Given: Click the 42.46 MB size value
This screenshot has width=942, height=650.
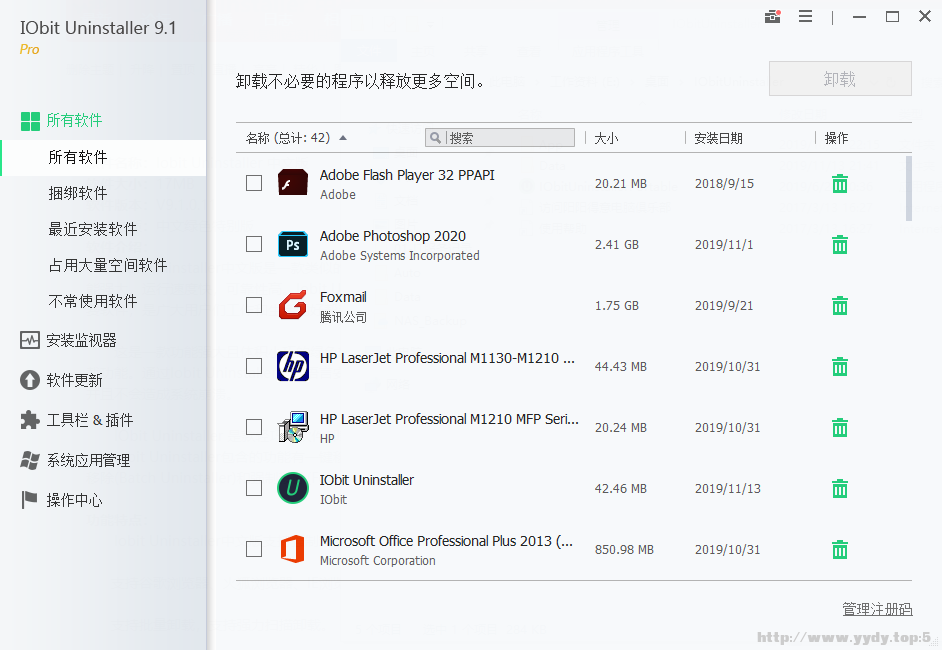Looking at the screenshot, I should 621,488.
